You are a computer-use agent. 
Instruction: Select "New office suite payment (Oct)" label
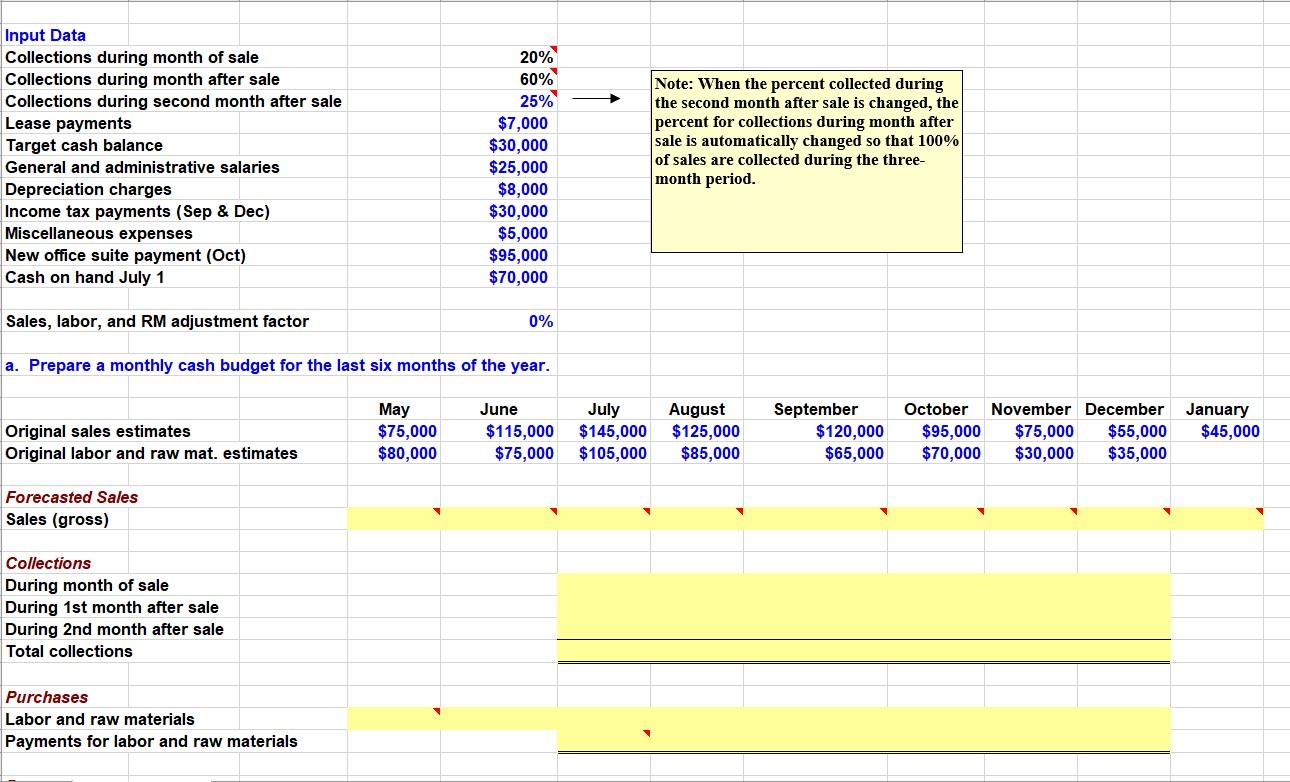[x=126, y=255]
